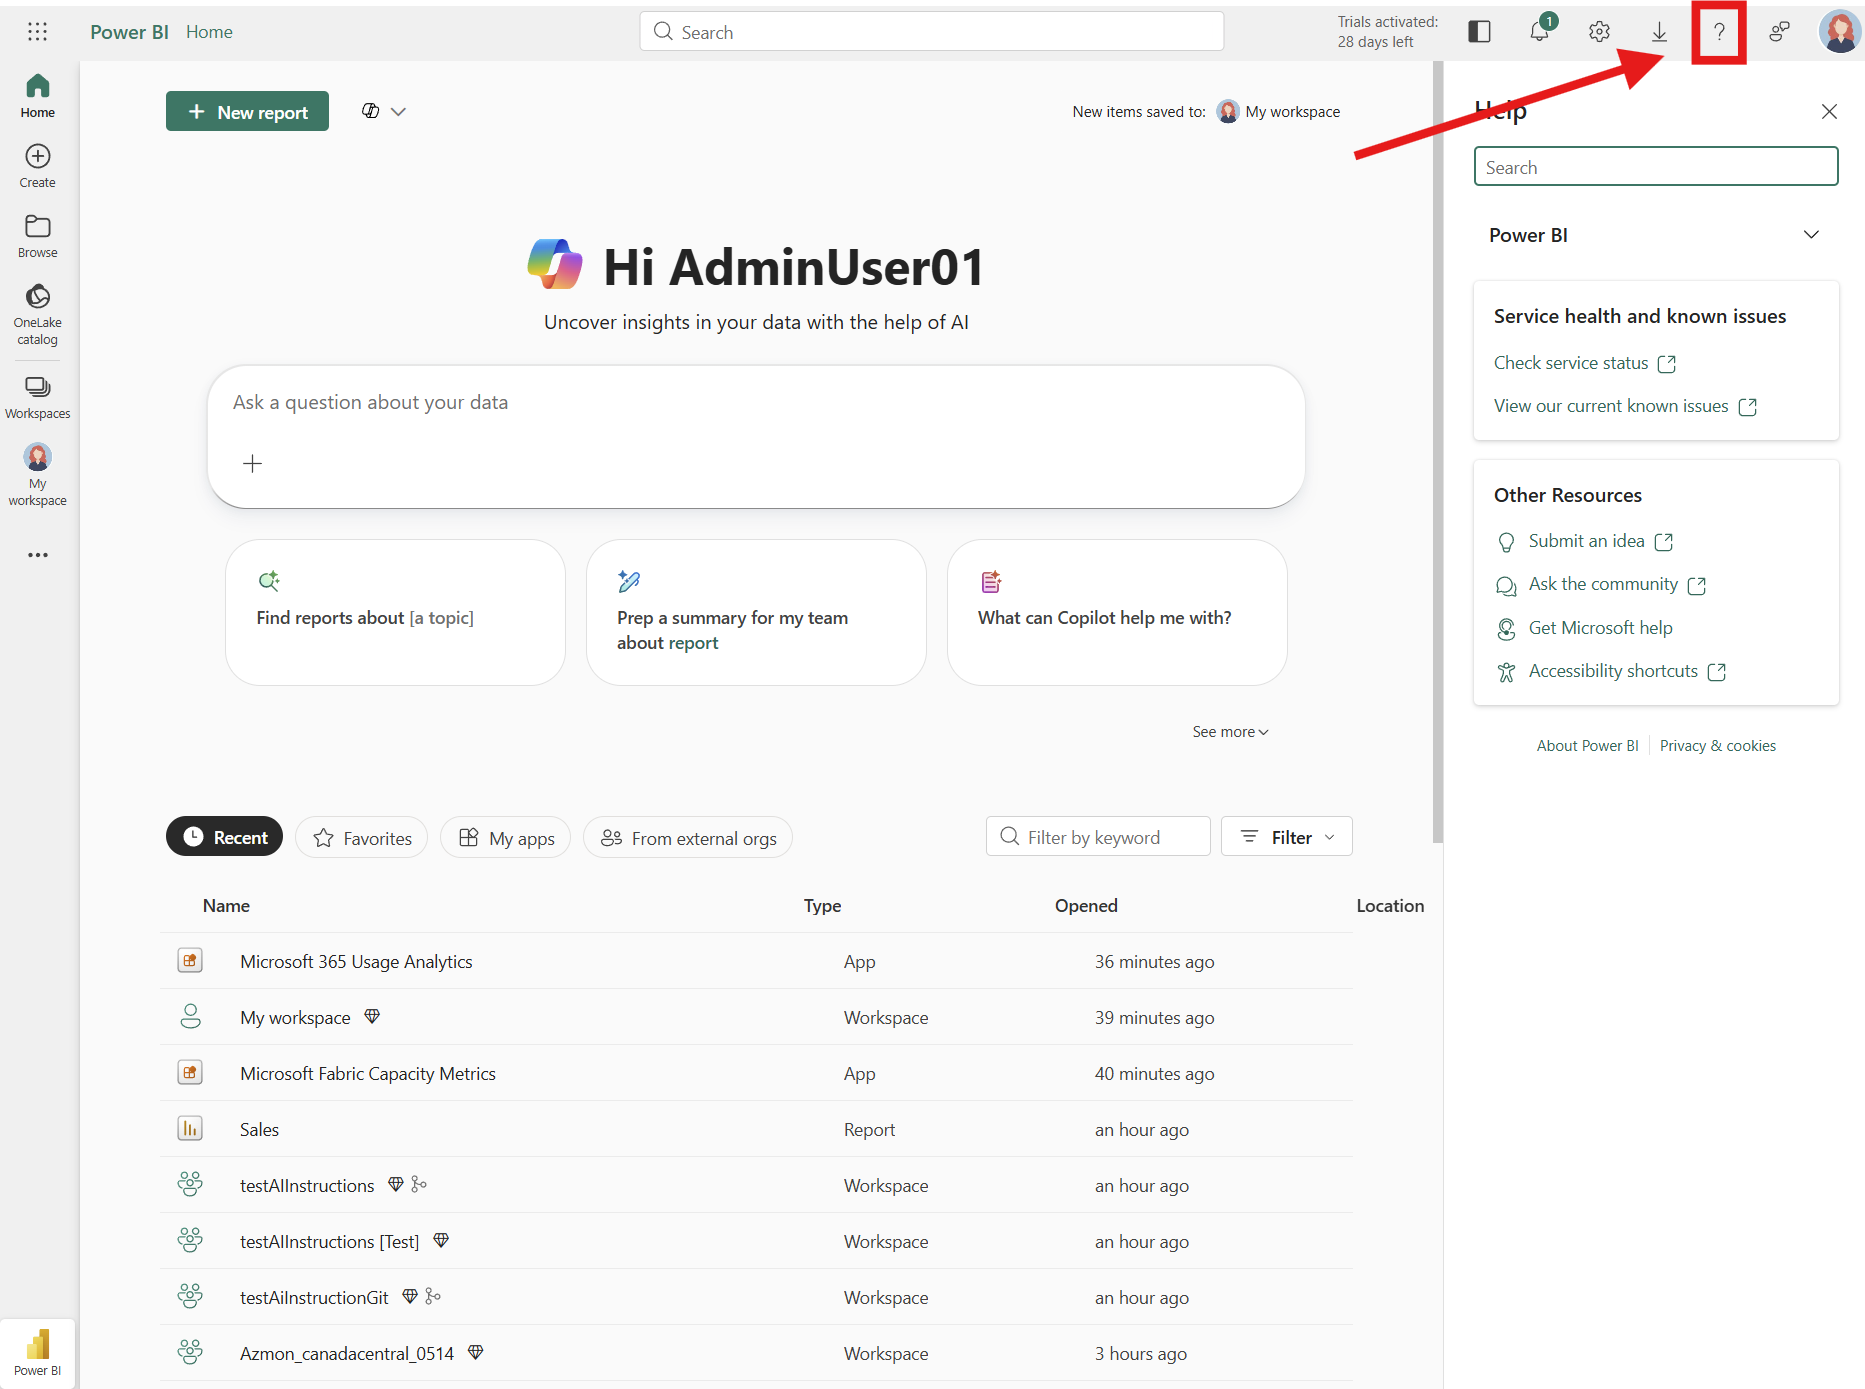The width and height of the screenshot is (1865, 1389).
Task: Open the app launcher waffle icon
Action: click(x=37, y=32)
